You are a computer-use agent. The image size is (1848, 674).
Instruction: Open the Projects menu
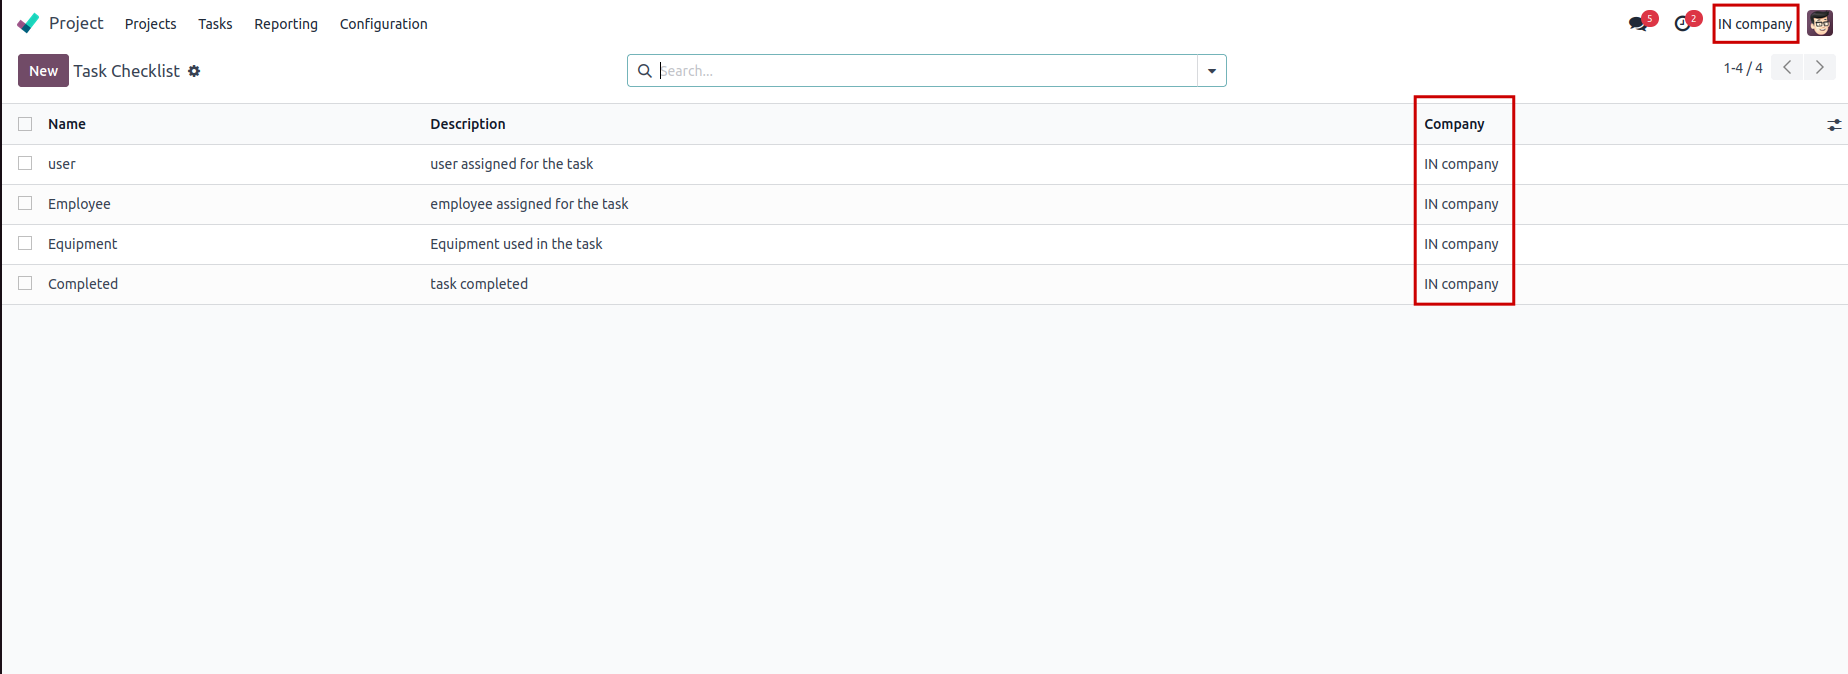pyautogui.click(x=150, y=24)
